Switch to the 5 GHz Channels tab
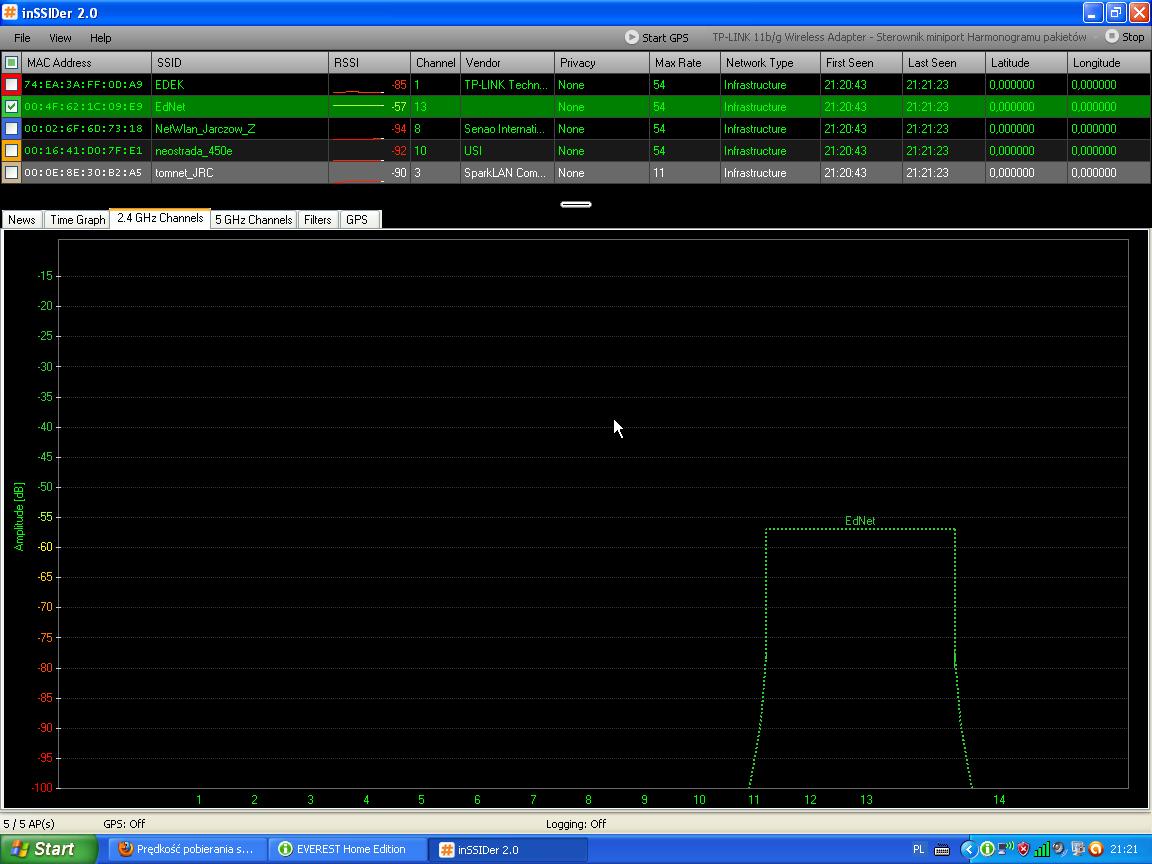Screen dimensions: 1152x864 click(x=253, y=220)
